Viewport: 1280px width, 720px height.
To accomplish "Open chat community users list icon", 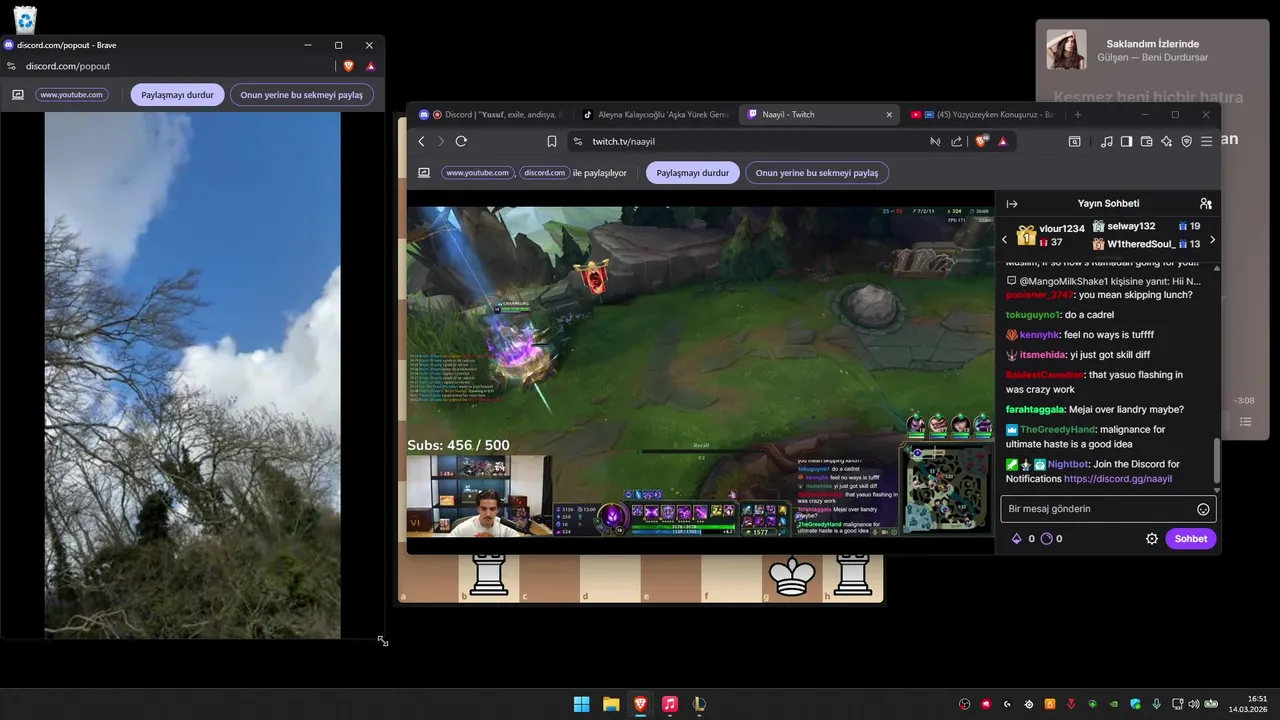I will (1205, 204).
